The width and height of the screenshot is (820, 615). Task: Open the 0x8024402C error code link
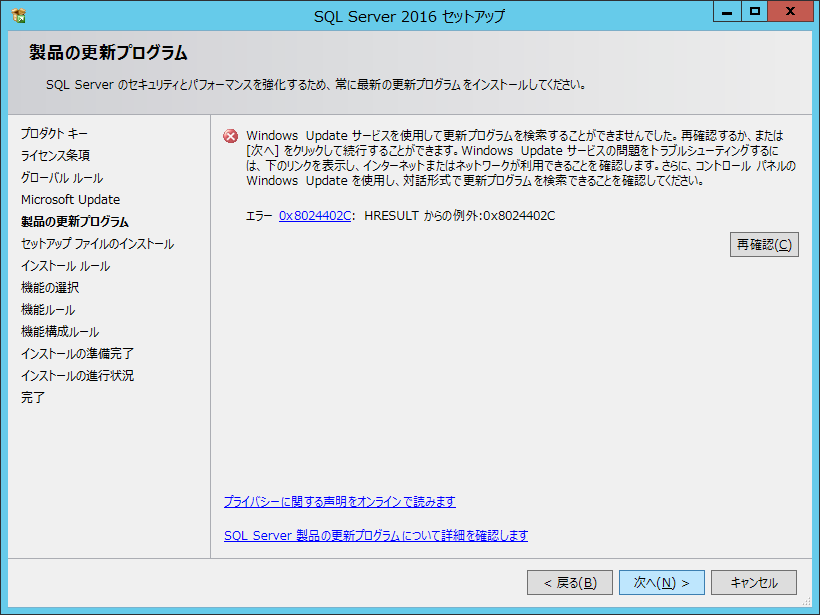[315, 215]
